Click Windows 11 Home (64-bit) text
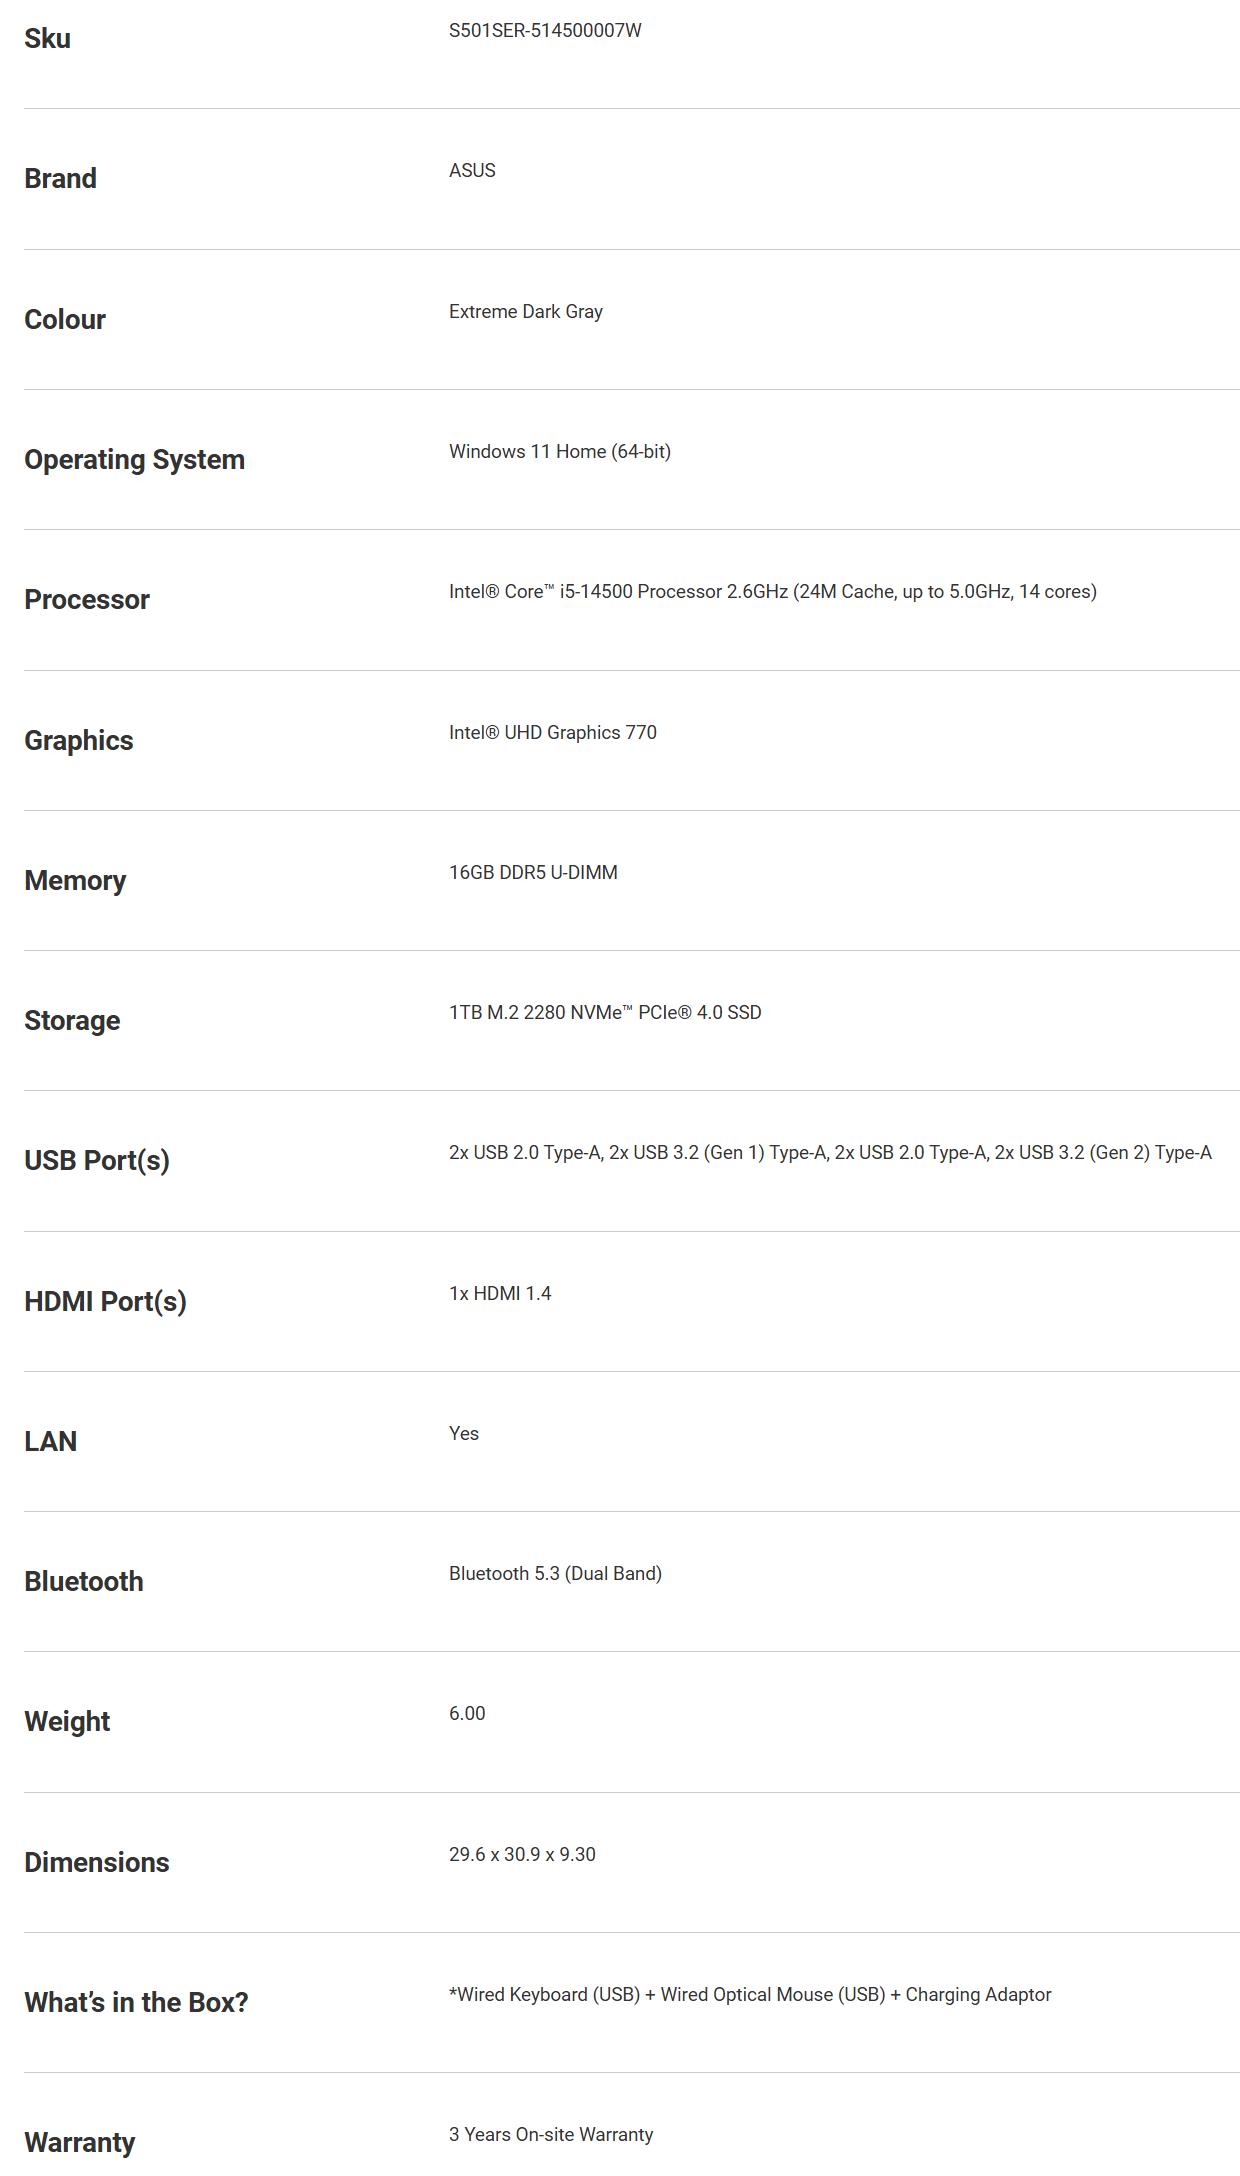The image size is (1240, 2176). tap(560, 452)
